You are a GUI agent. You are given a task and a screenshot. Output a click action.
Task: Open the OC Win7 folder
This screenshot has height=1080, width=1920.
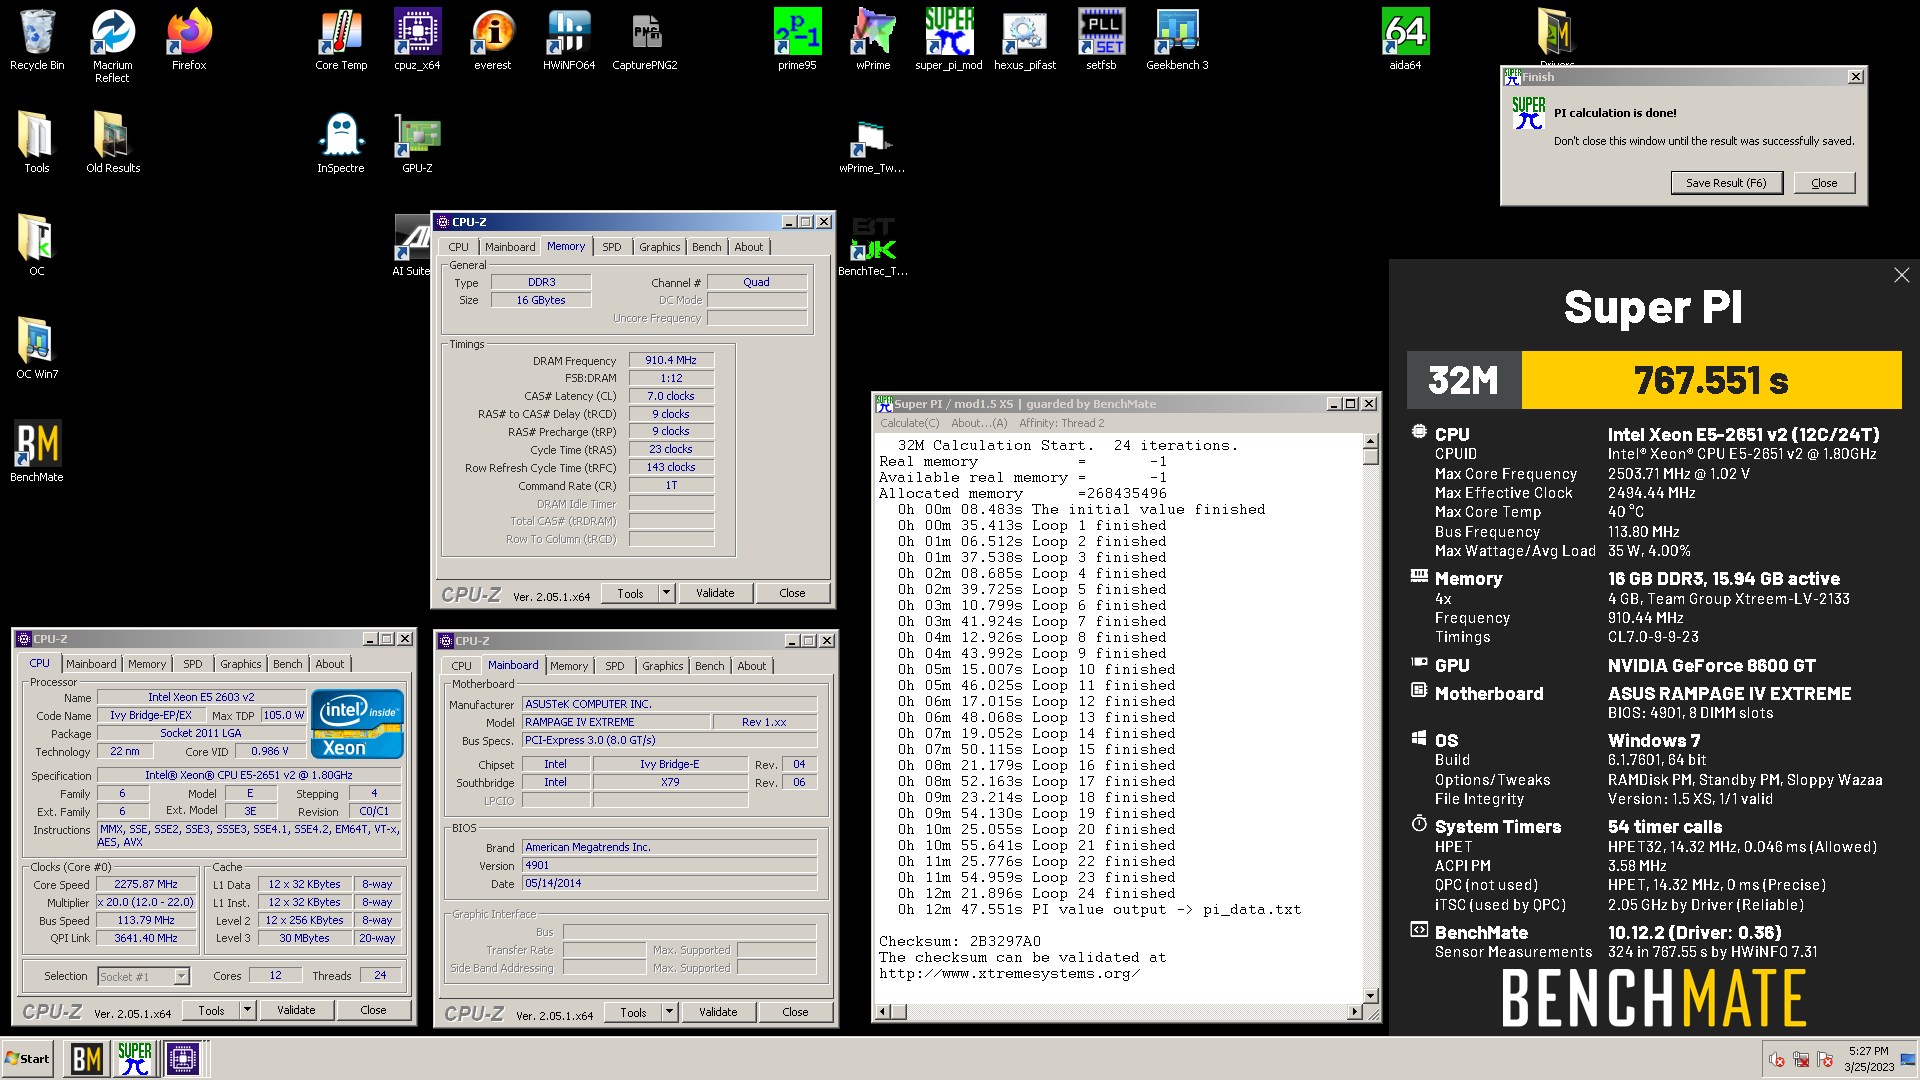(37, 348)
